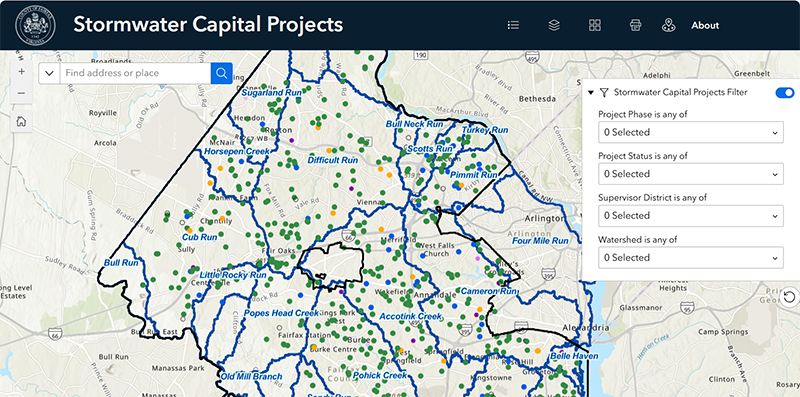Open the Project Status dropdown
Viewport: 800px width, 397px height.
(691, 174)
